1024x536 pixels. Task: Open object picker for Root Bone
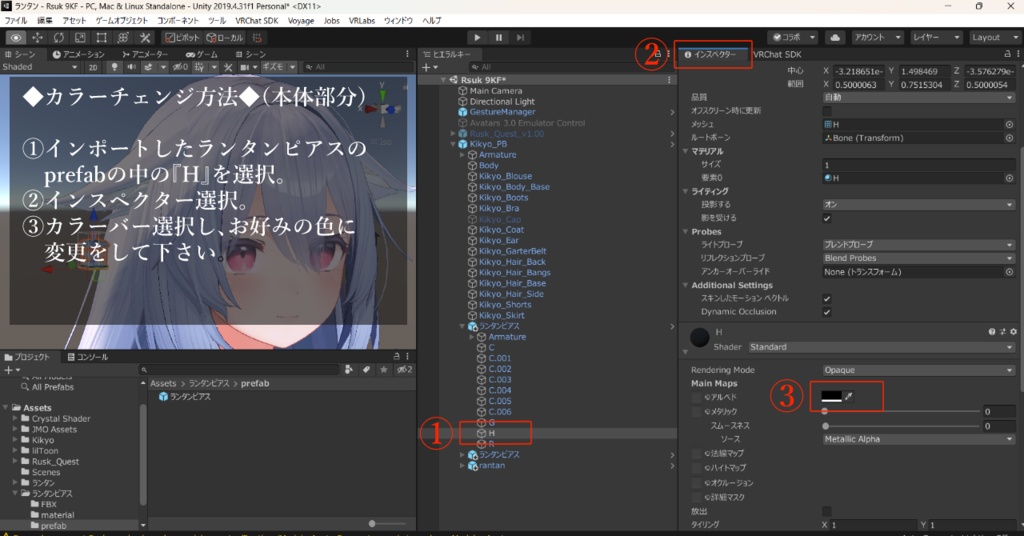[x=1009, y=138]
